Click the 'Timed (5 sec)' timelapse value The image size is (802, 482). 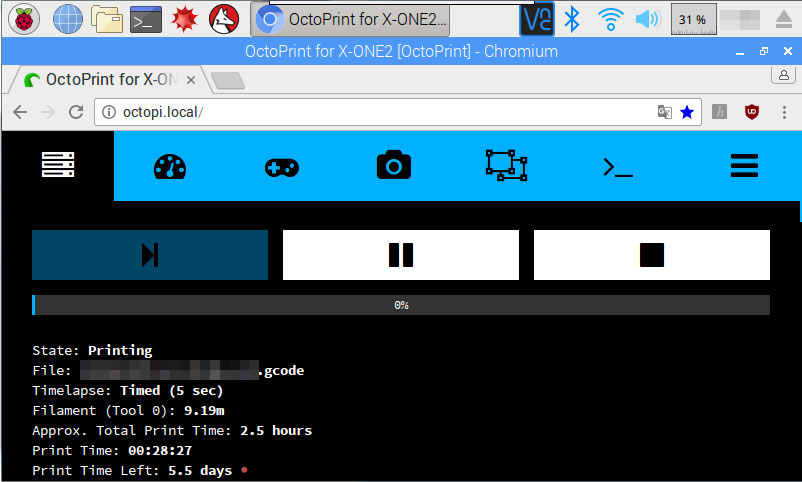point(172,390)
